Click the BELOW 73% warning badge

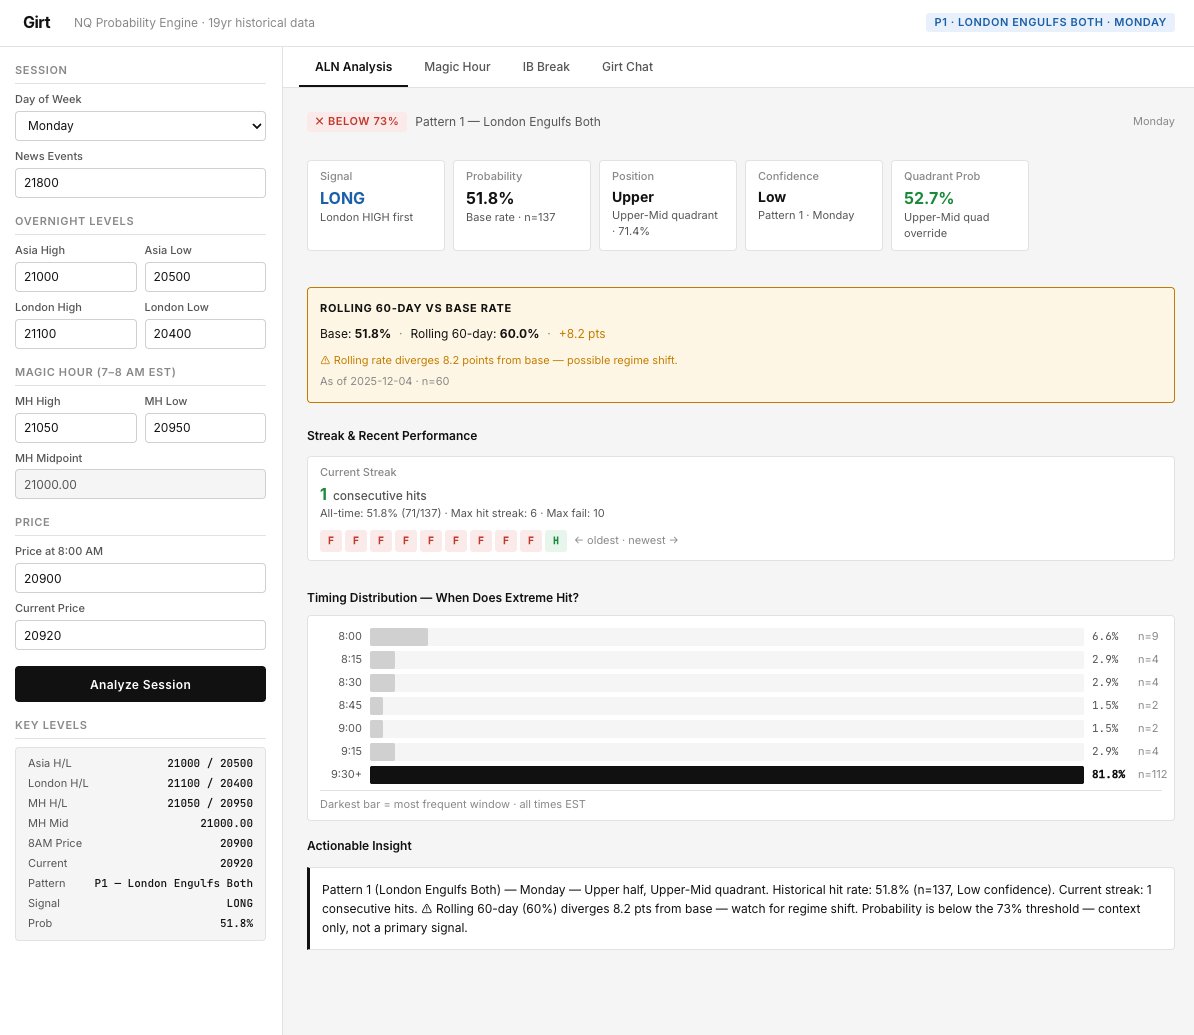point(356,121)
